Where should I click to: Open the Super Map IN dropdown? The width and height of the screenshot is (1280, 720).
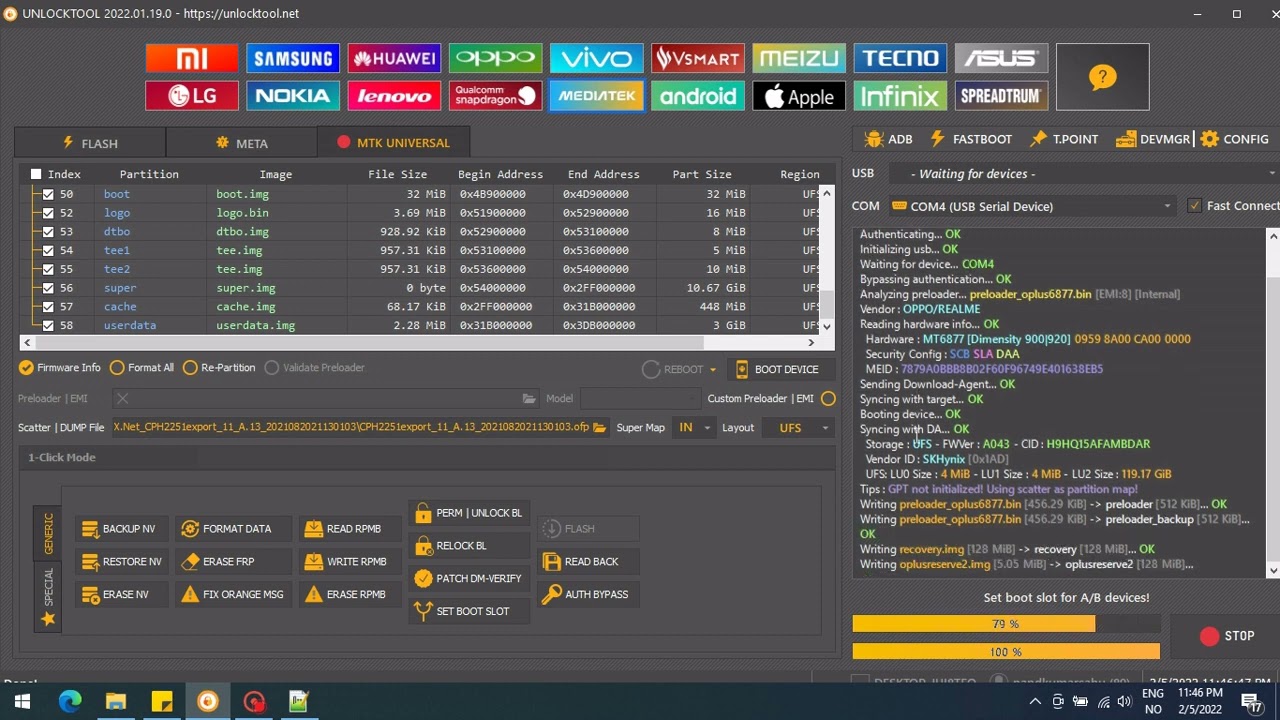click(693, 428)
